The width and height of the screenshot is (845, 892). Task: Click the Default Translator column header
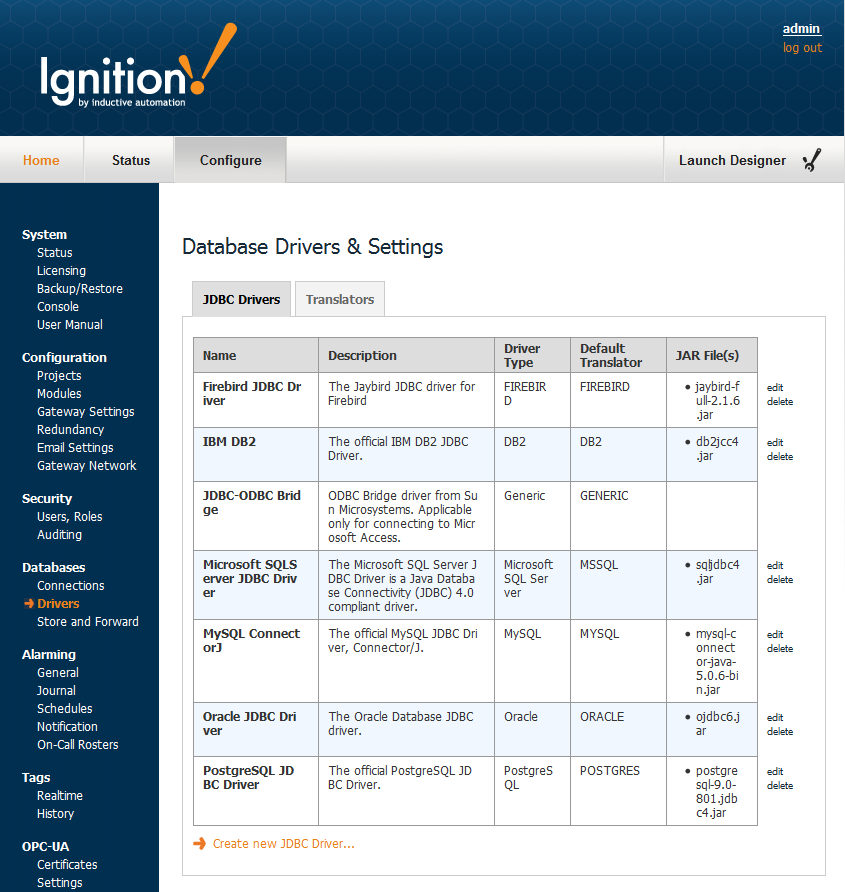619,356
